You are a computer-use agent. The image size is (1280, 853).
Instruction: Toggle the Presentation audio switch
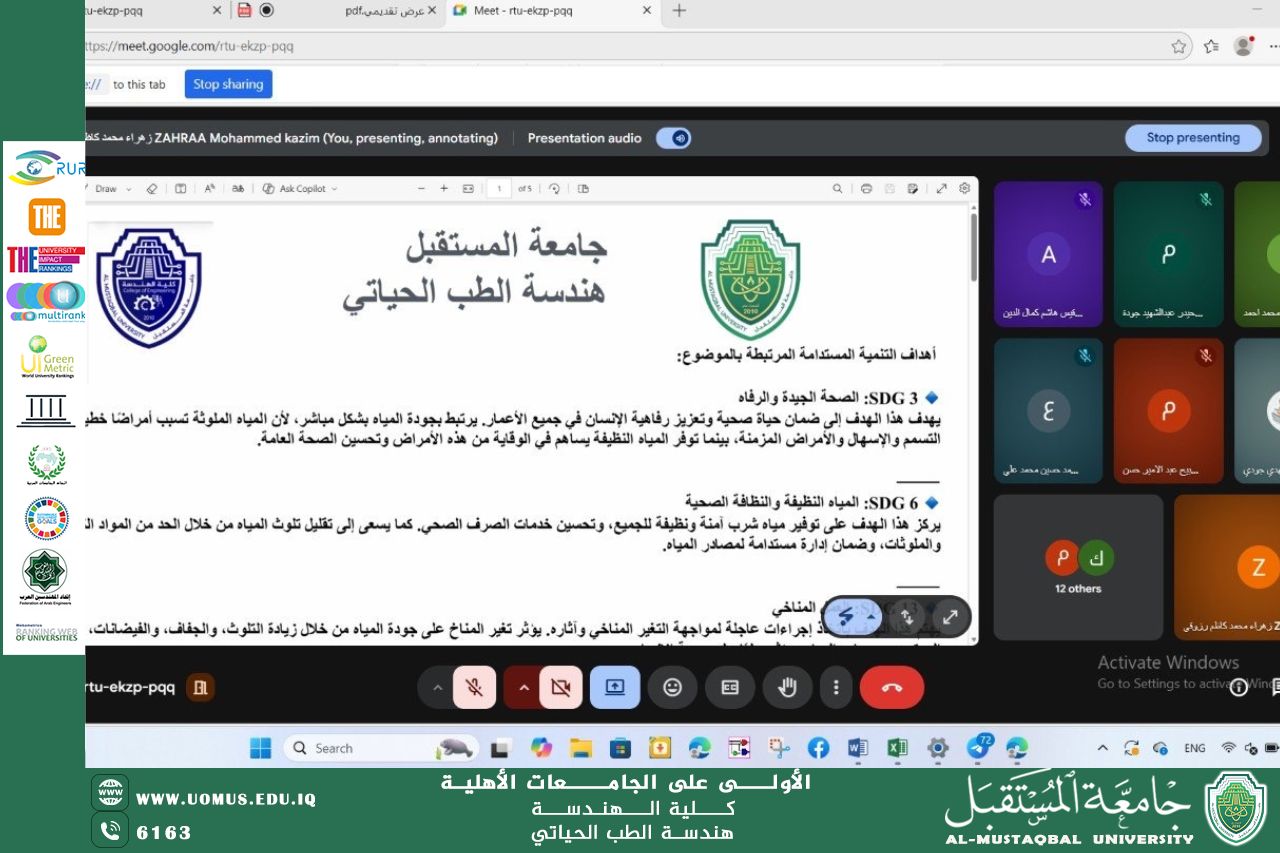[673, 138]
